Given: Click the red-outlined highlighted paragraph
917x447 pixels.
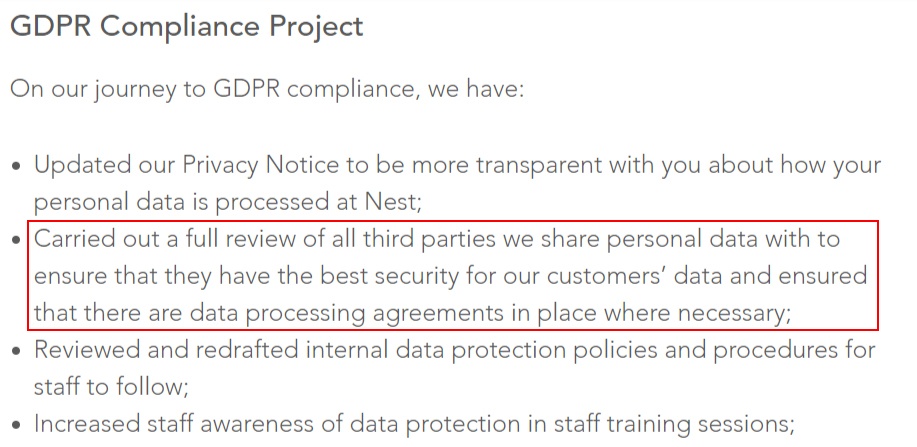Looking at the screenshot, I should [x=453, y=275].
